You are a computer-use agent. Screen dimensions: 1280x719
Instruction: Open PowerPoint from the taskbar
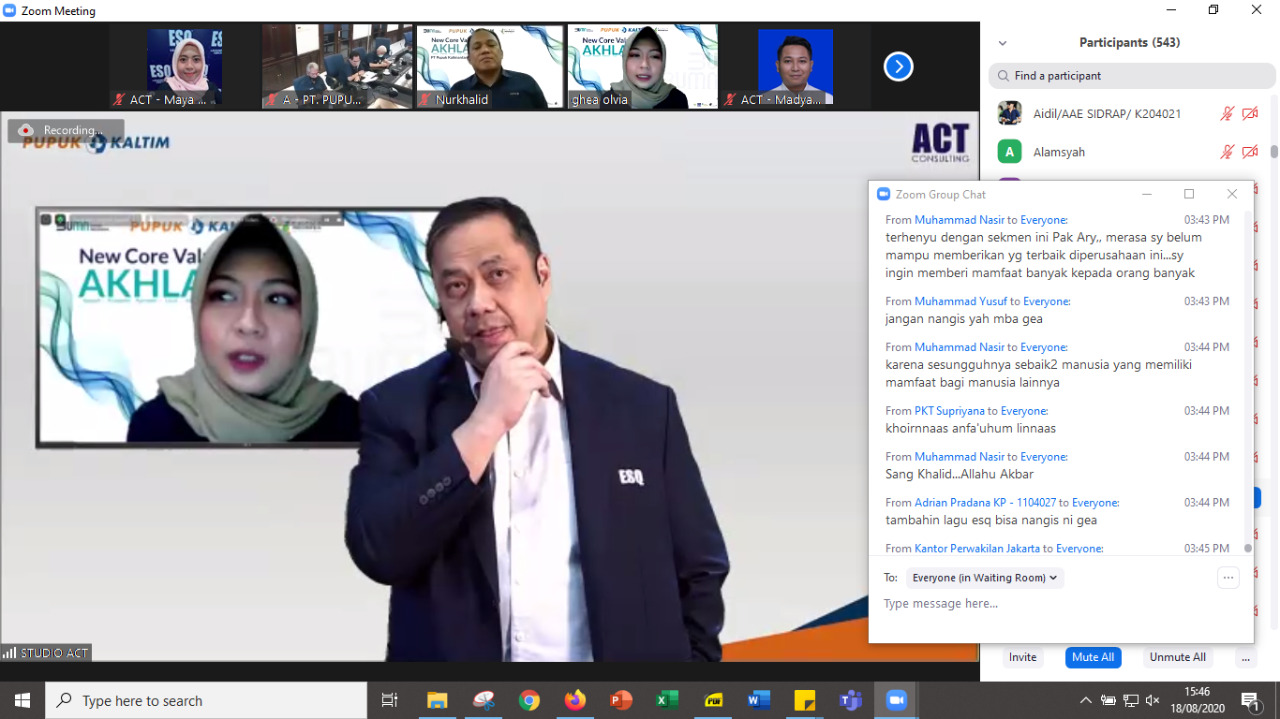coord(621,700)
